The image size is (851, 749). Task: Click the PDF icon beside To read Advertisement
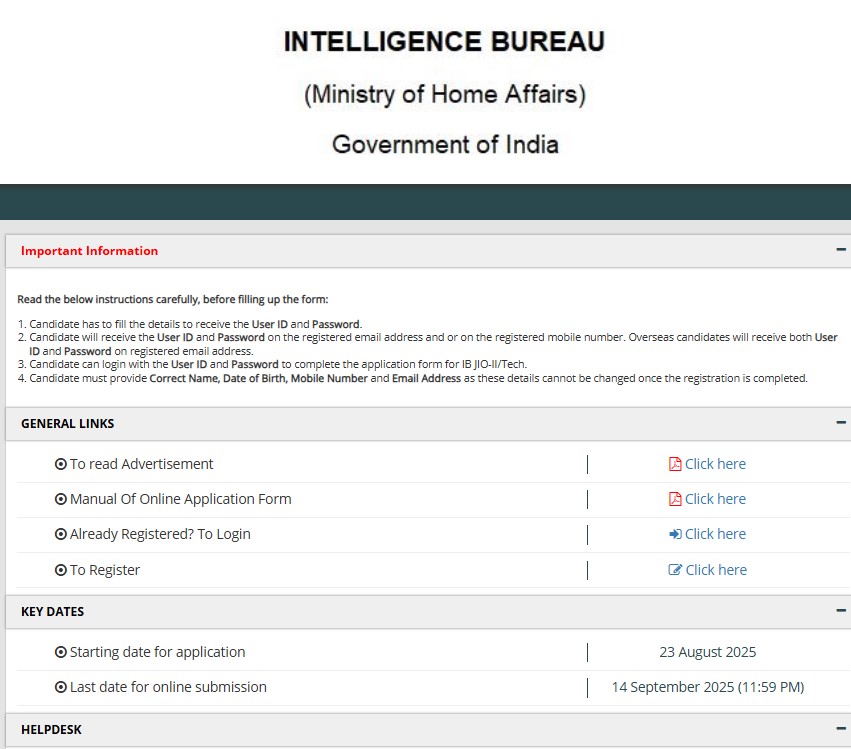(675, 464)
